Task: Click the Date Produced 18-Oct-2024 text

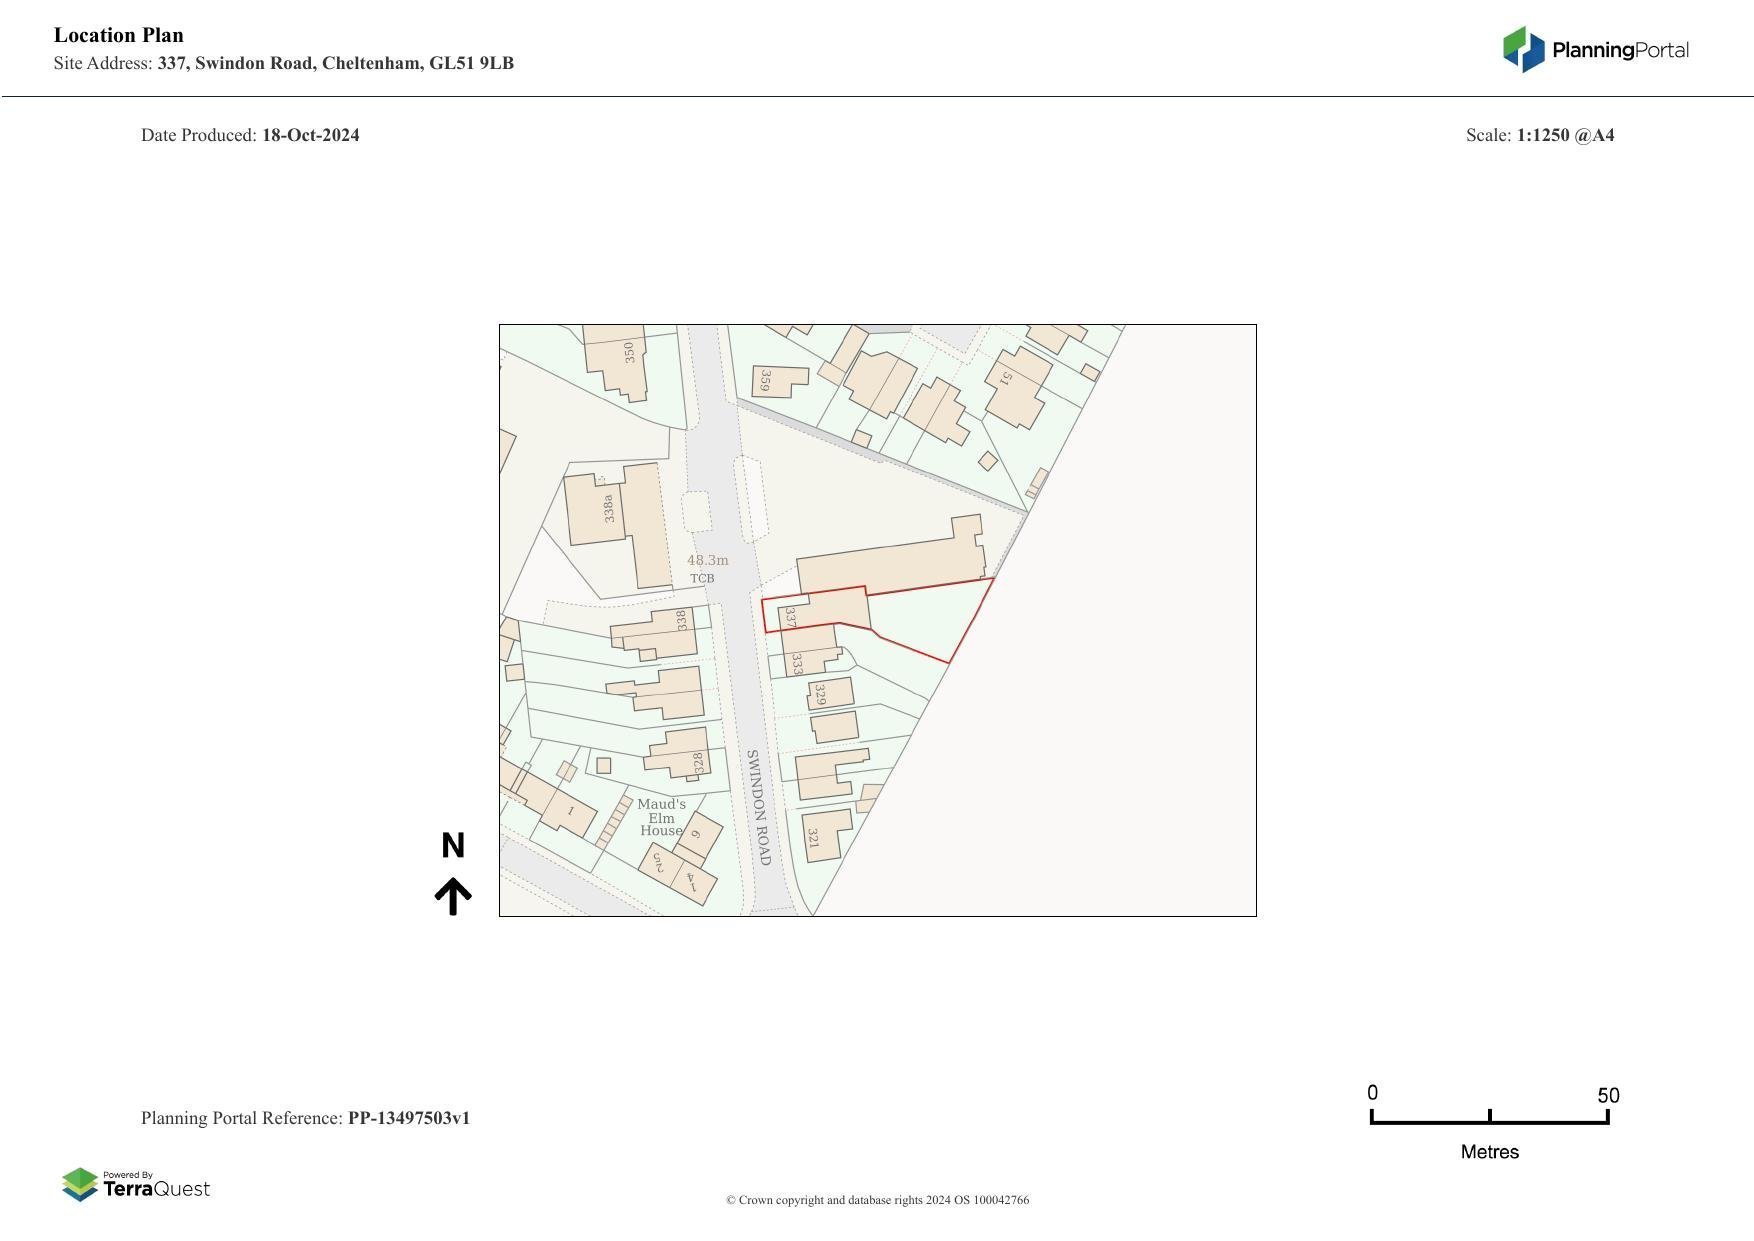Action: coord(250,135)
